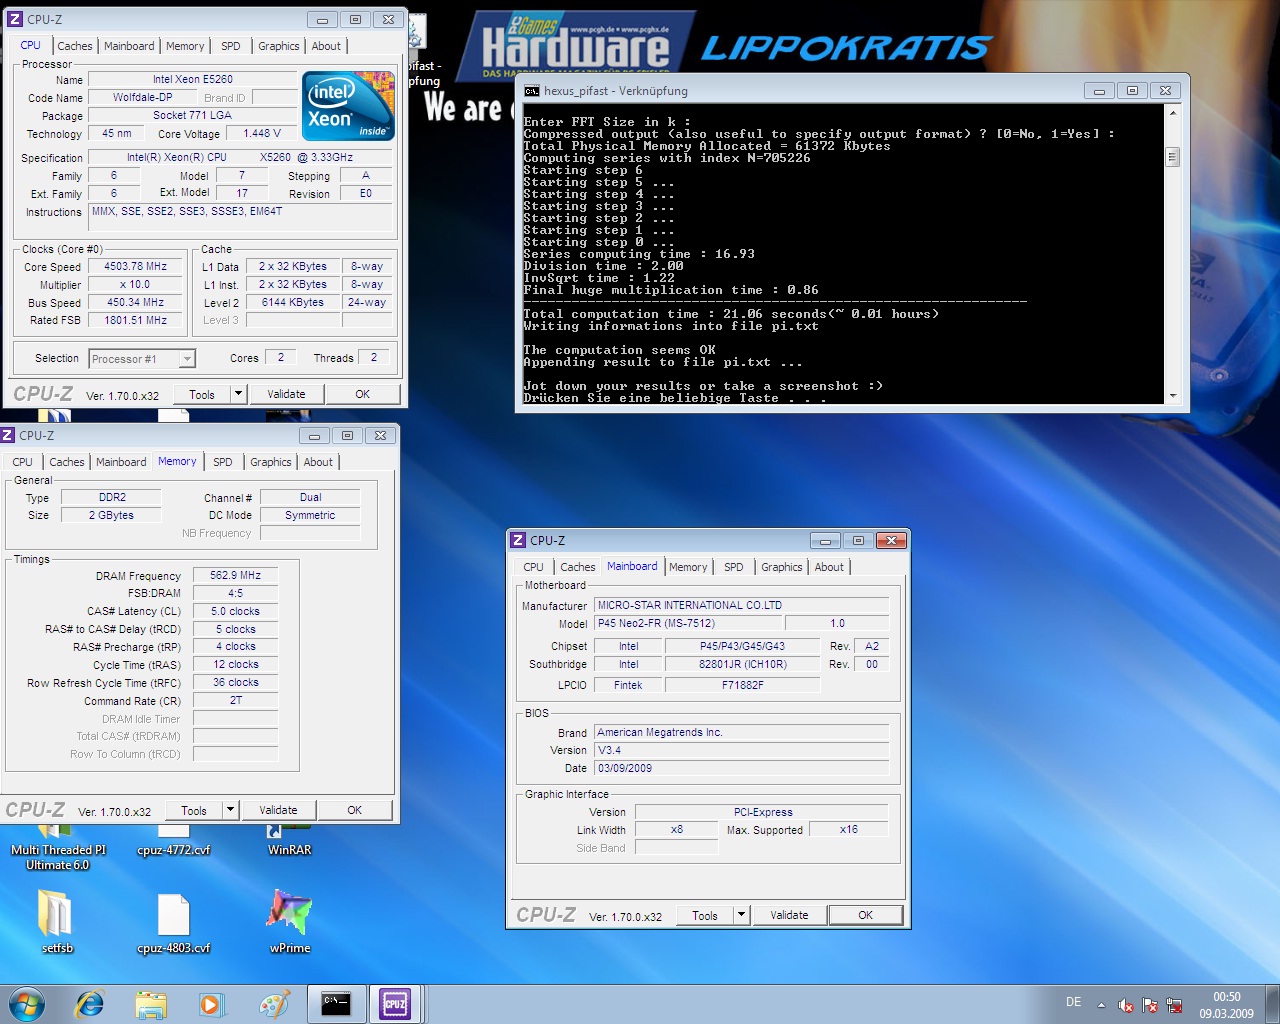Click Validate in the Memory CPU-Z window
Screen dimensions: 1280x1024
(x=278, y=810)
